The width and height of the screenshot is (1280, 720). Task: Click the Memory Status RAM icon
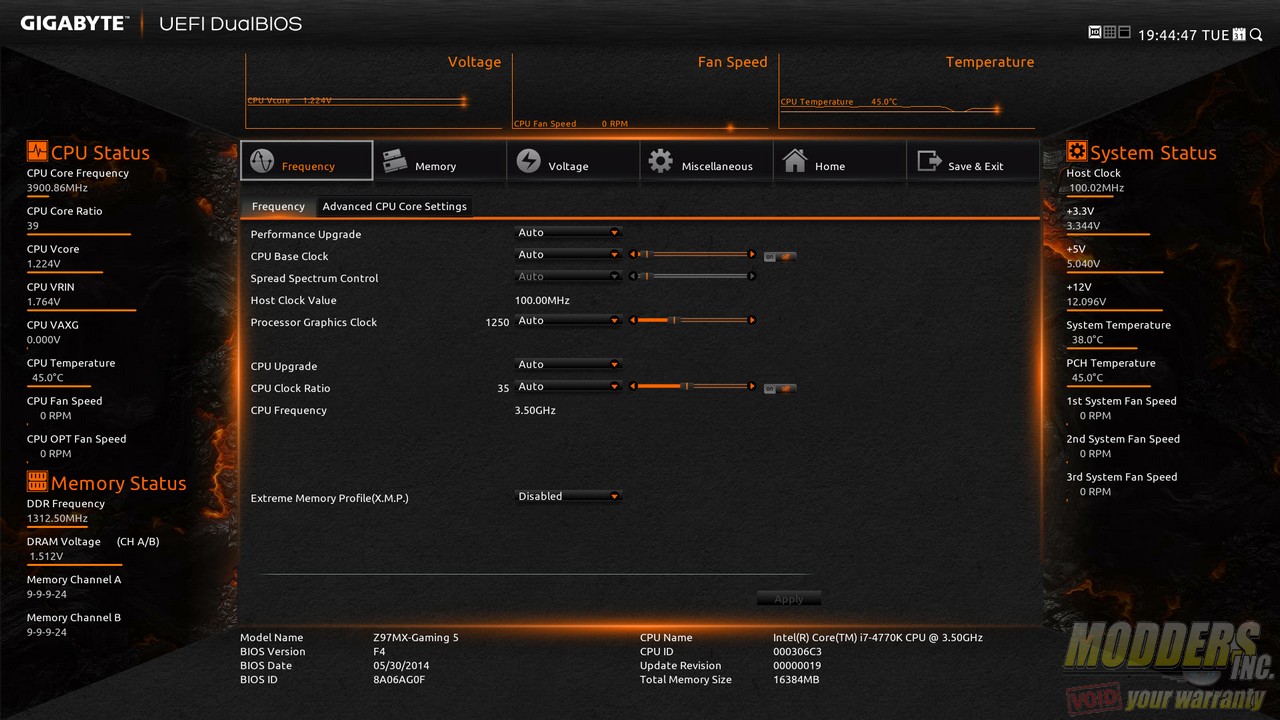37,481
